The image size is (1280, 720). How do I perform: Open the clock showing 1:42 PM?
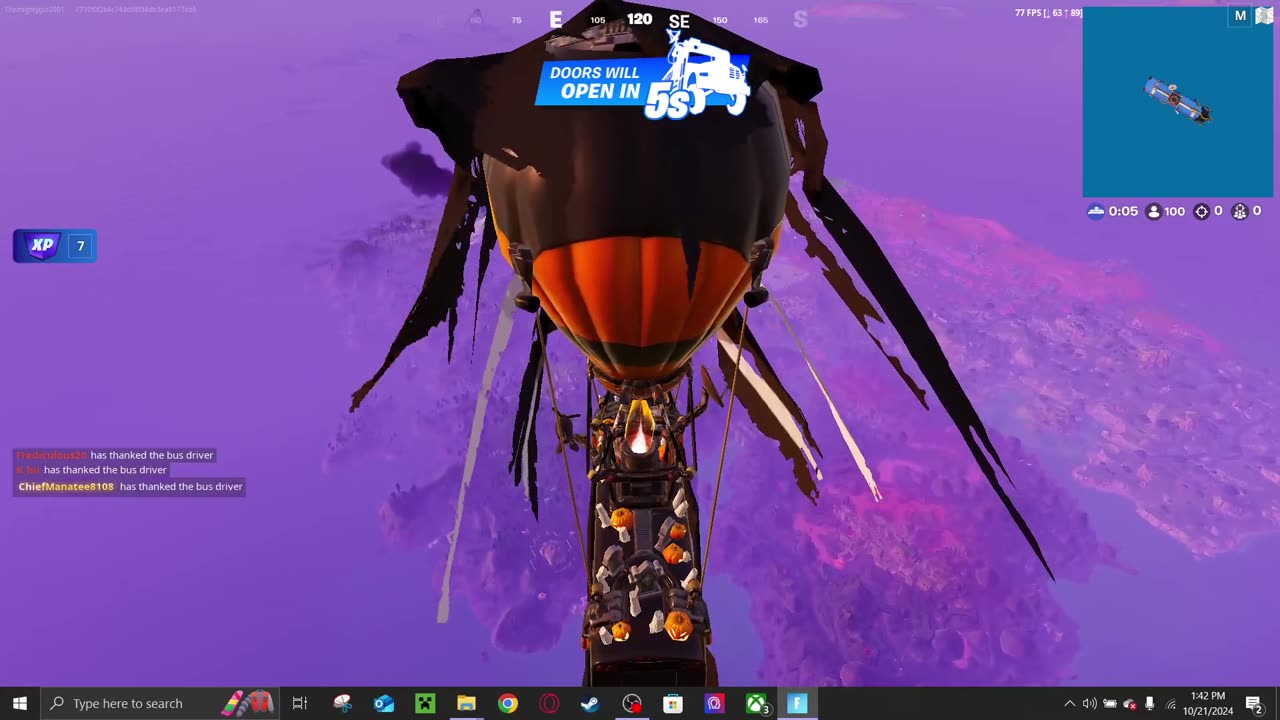point(1208,703)
